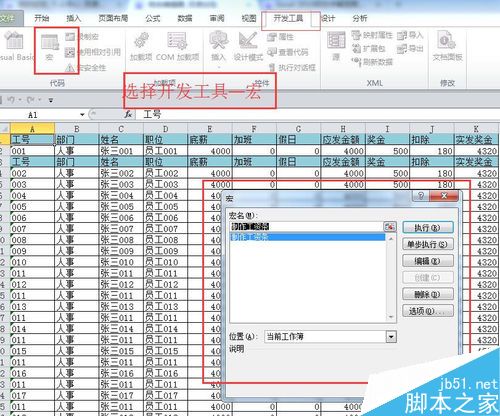Switch to the Design (设计) tab

point(327,18)
